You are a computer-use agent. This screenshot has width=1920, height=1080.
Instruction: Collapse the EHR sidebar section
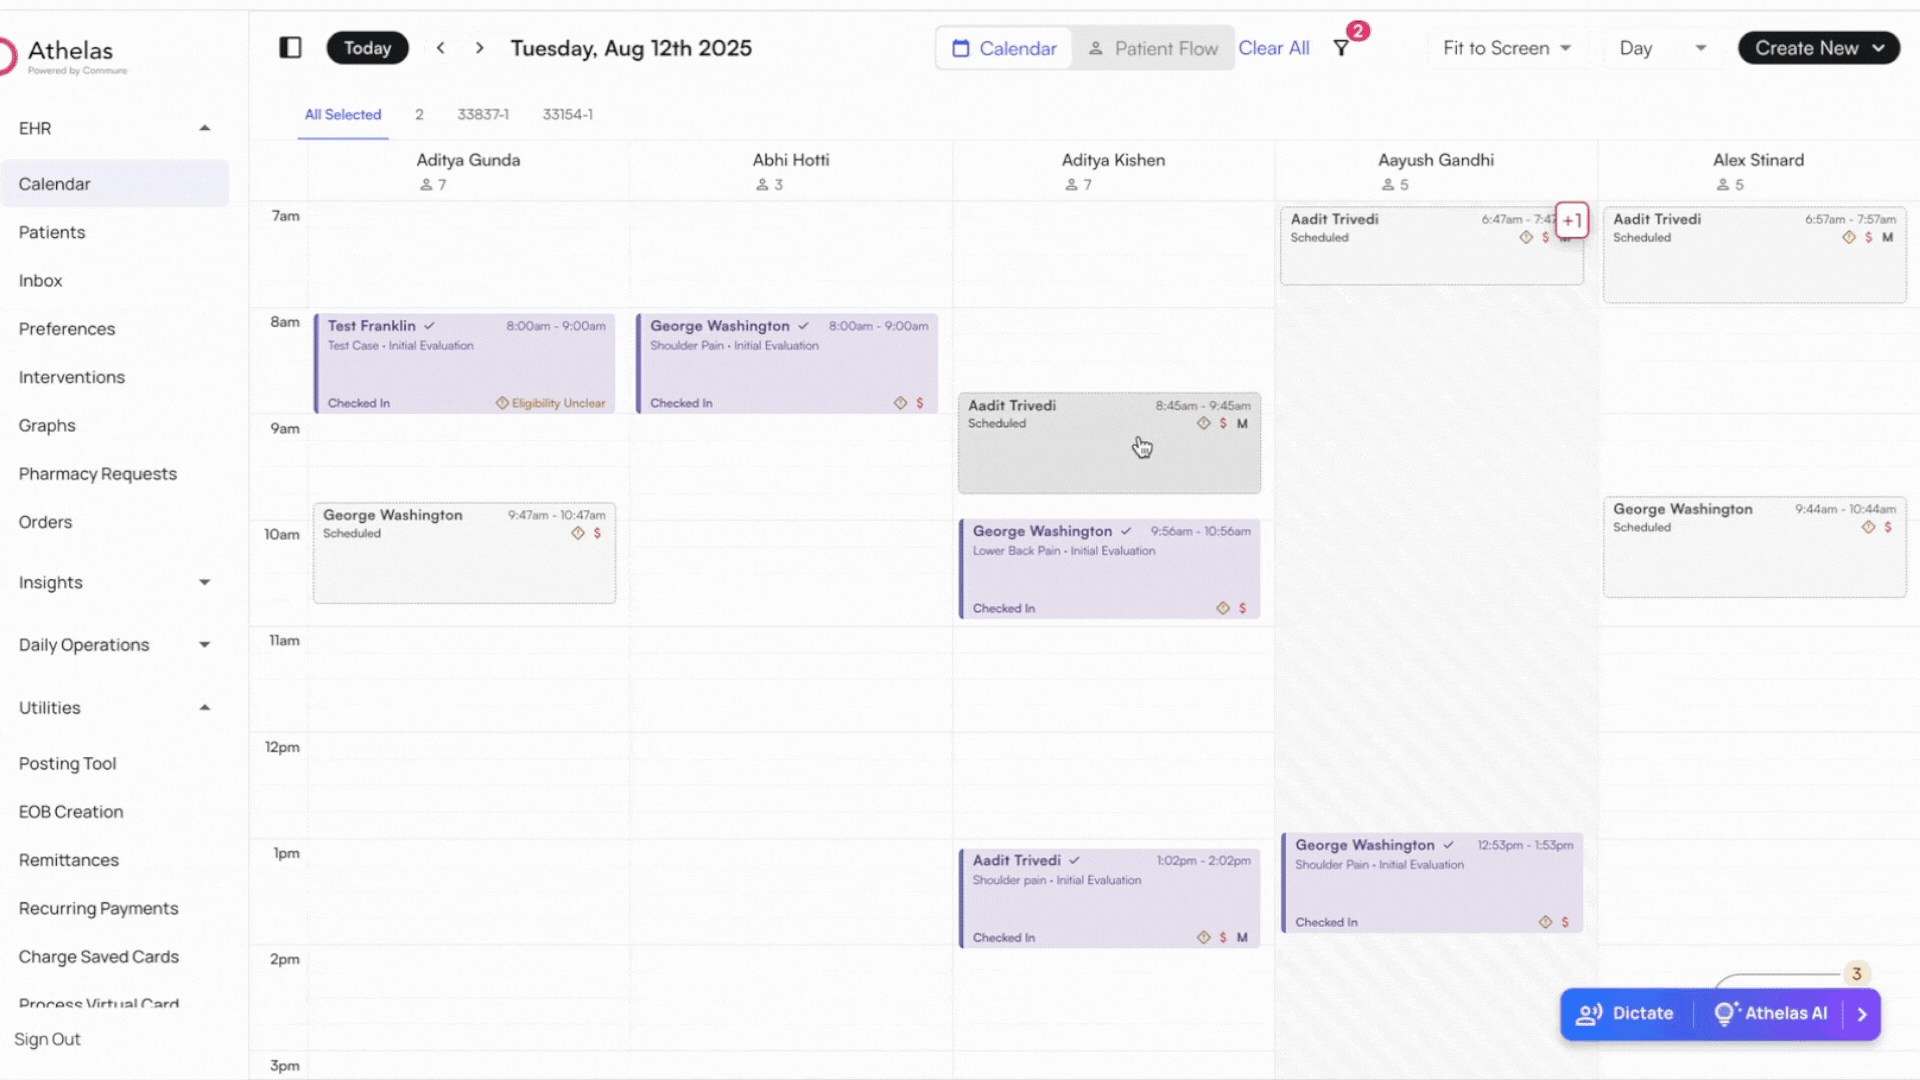coord(205,128)
